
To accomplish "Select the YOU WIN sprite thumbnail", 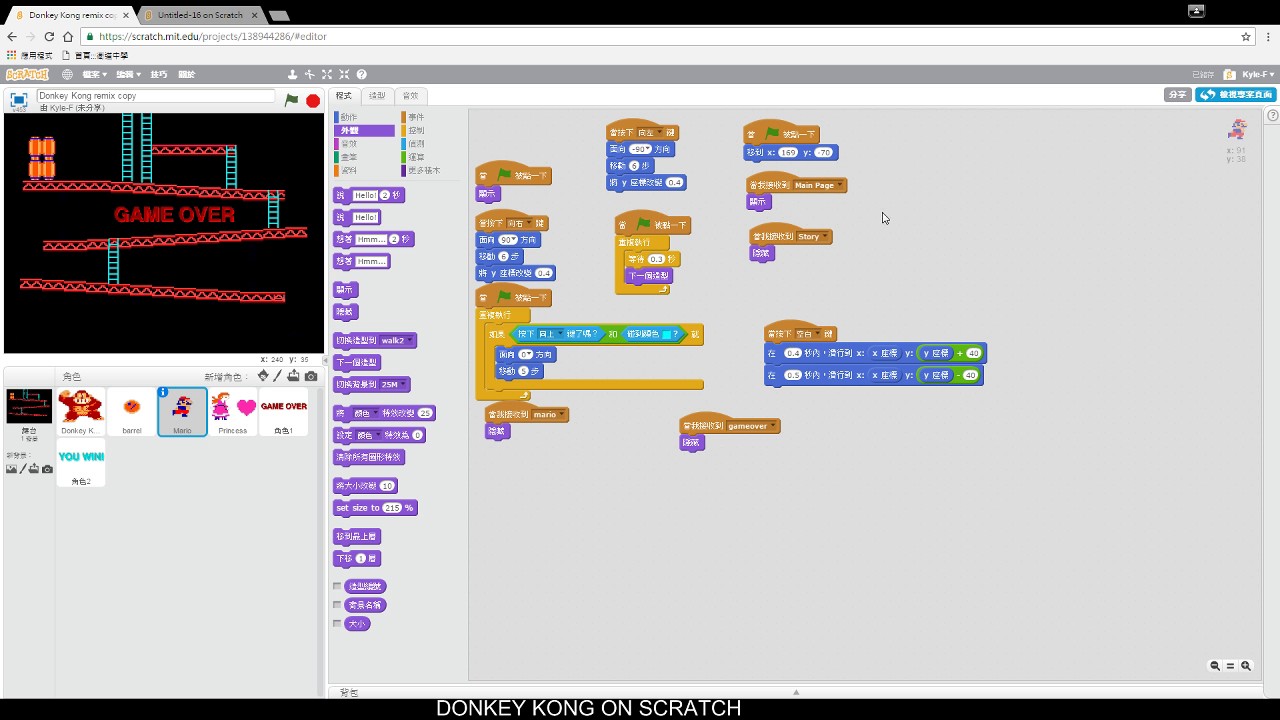I will [x=81, y=463].
